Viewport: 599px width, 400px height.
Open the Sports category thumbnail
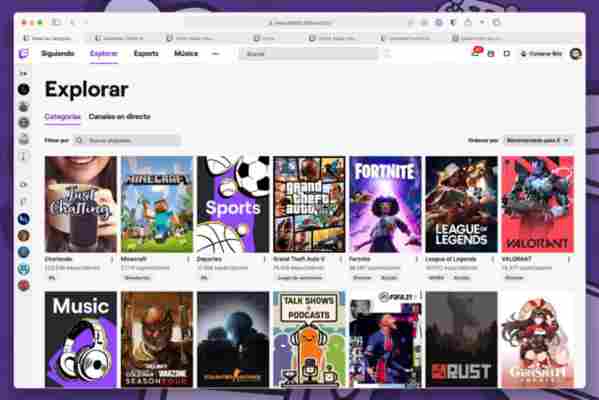pyautogui.click(x=233, y=204)
